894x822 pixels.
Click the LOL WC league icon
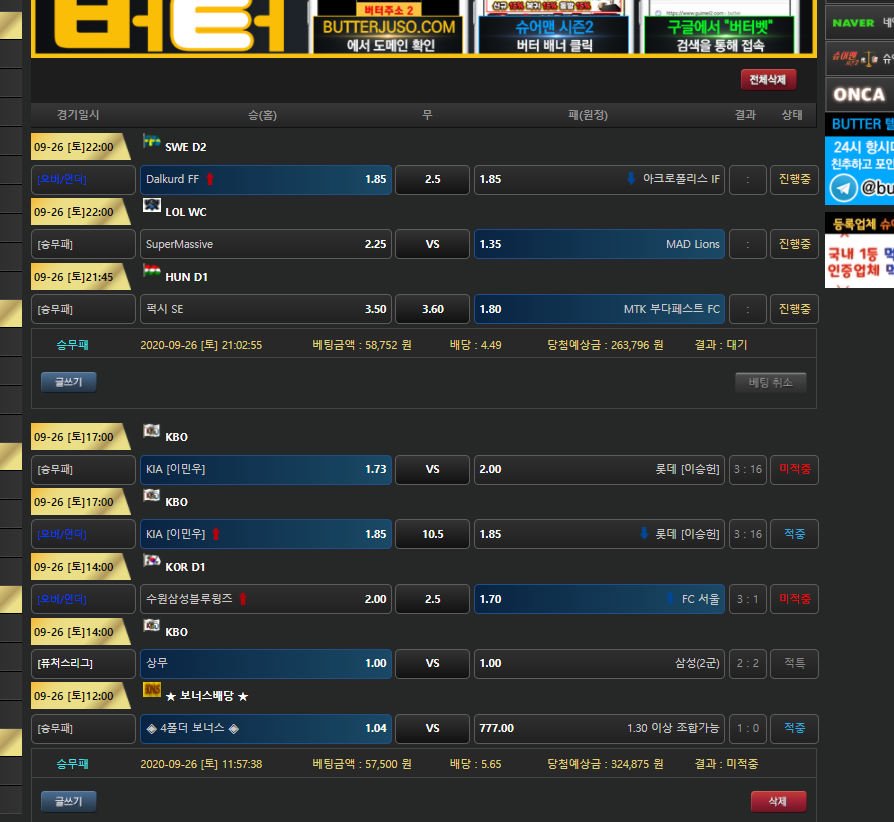[x=152, y=206]
